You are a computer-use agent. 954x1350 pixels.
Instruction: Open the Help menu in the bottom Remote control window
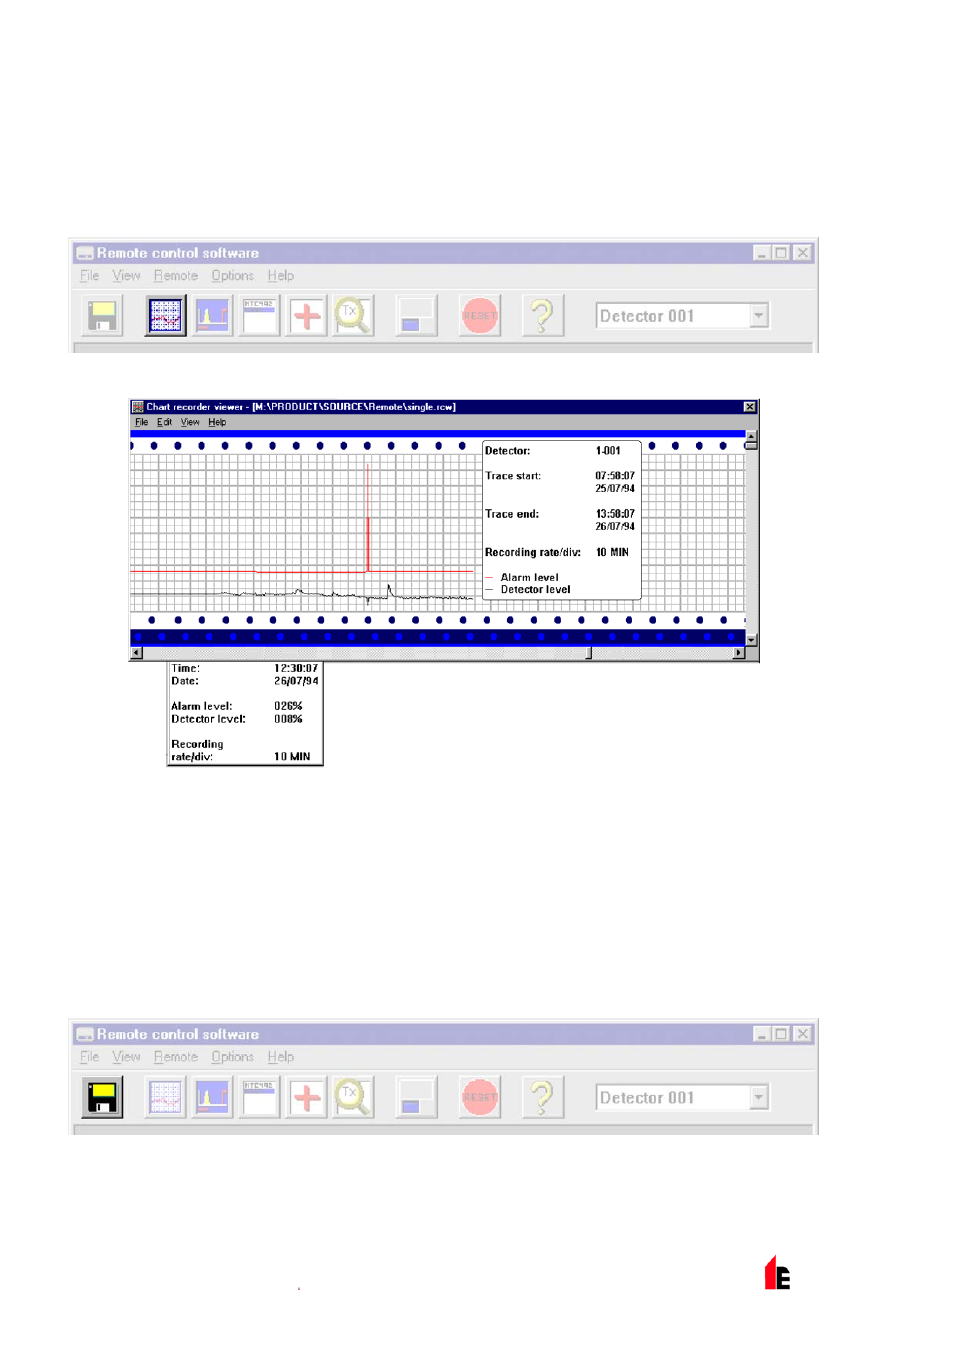click(x=281, y=1057)
